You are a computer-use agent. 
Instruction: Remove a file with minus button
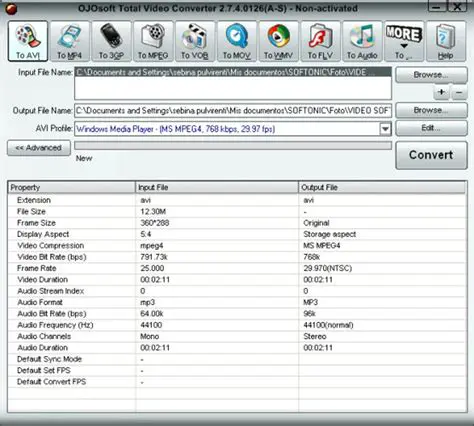[x=459, y=92]
